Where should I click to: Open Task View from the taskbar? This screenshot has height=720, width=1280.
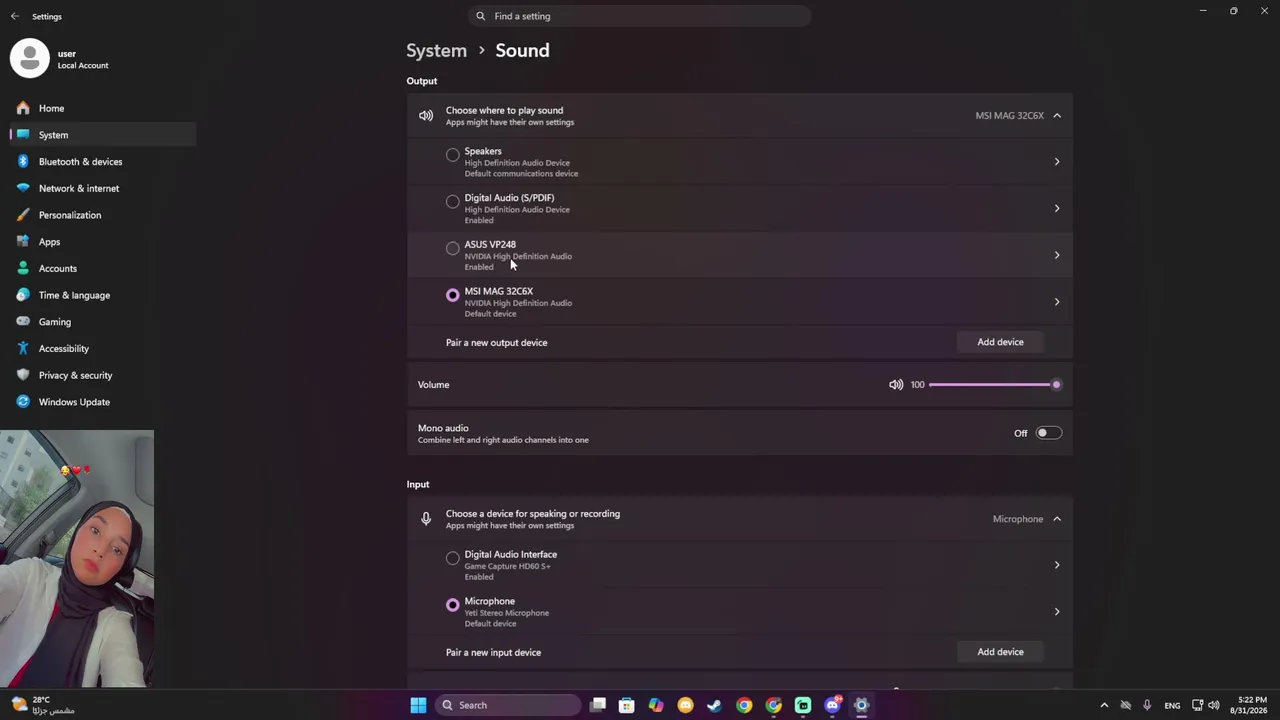(x=598, y=705)
